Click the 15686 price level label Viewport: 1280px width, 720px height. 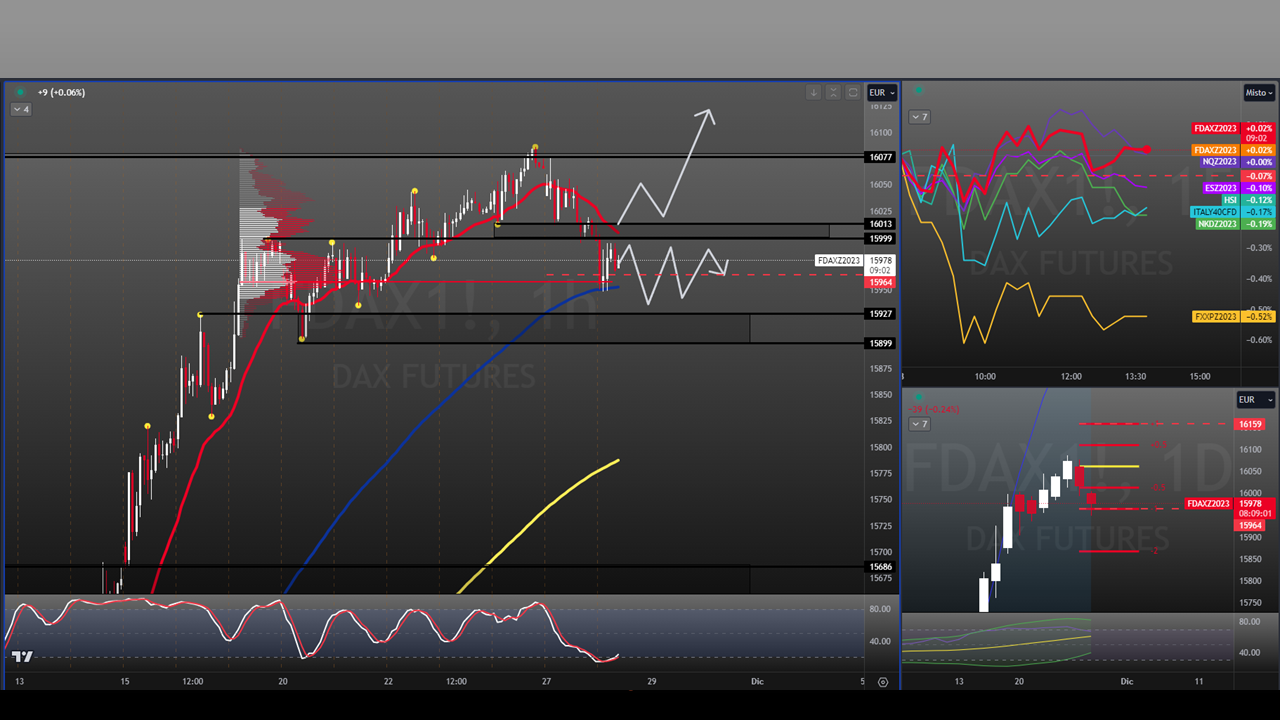click(881, 567)
